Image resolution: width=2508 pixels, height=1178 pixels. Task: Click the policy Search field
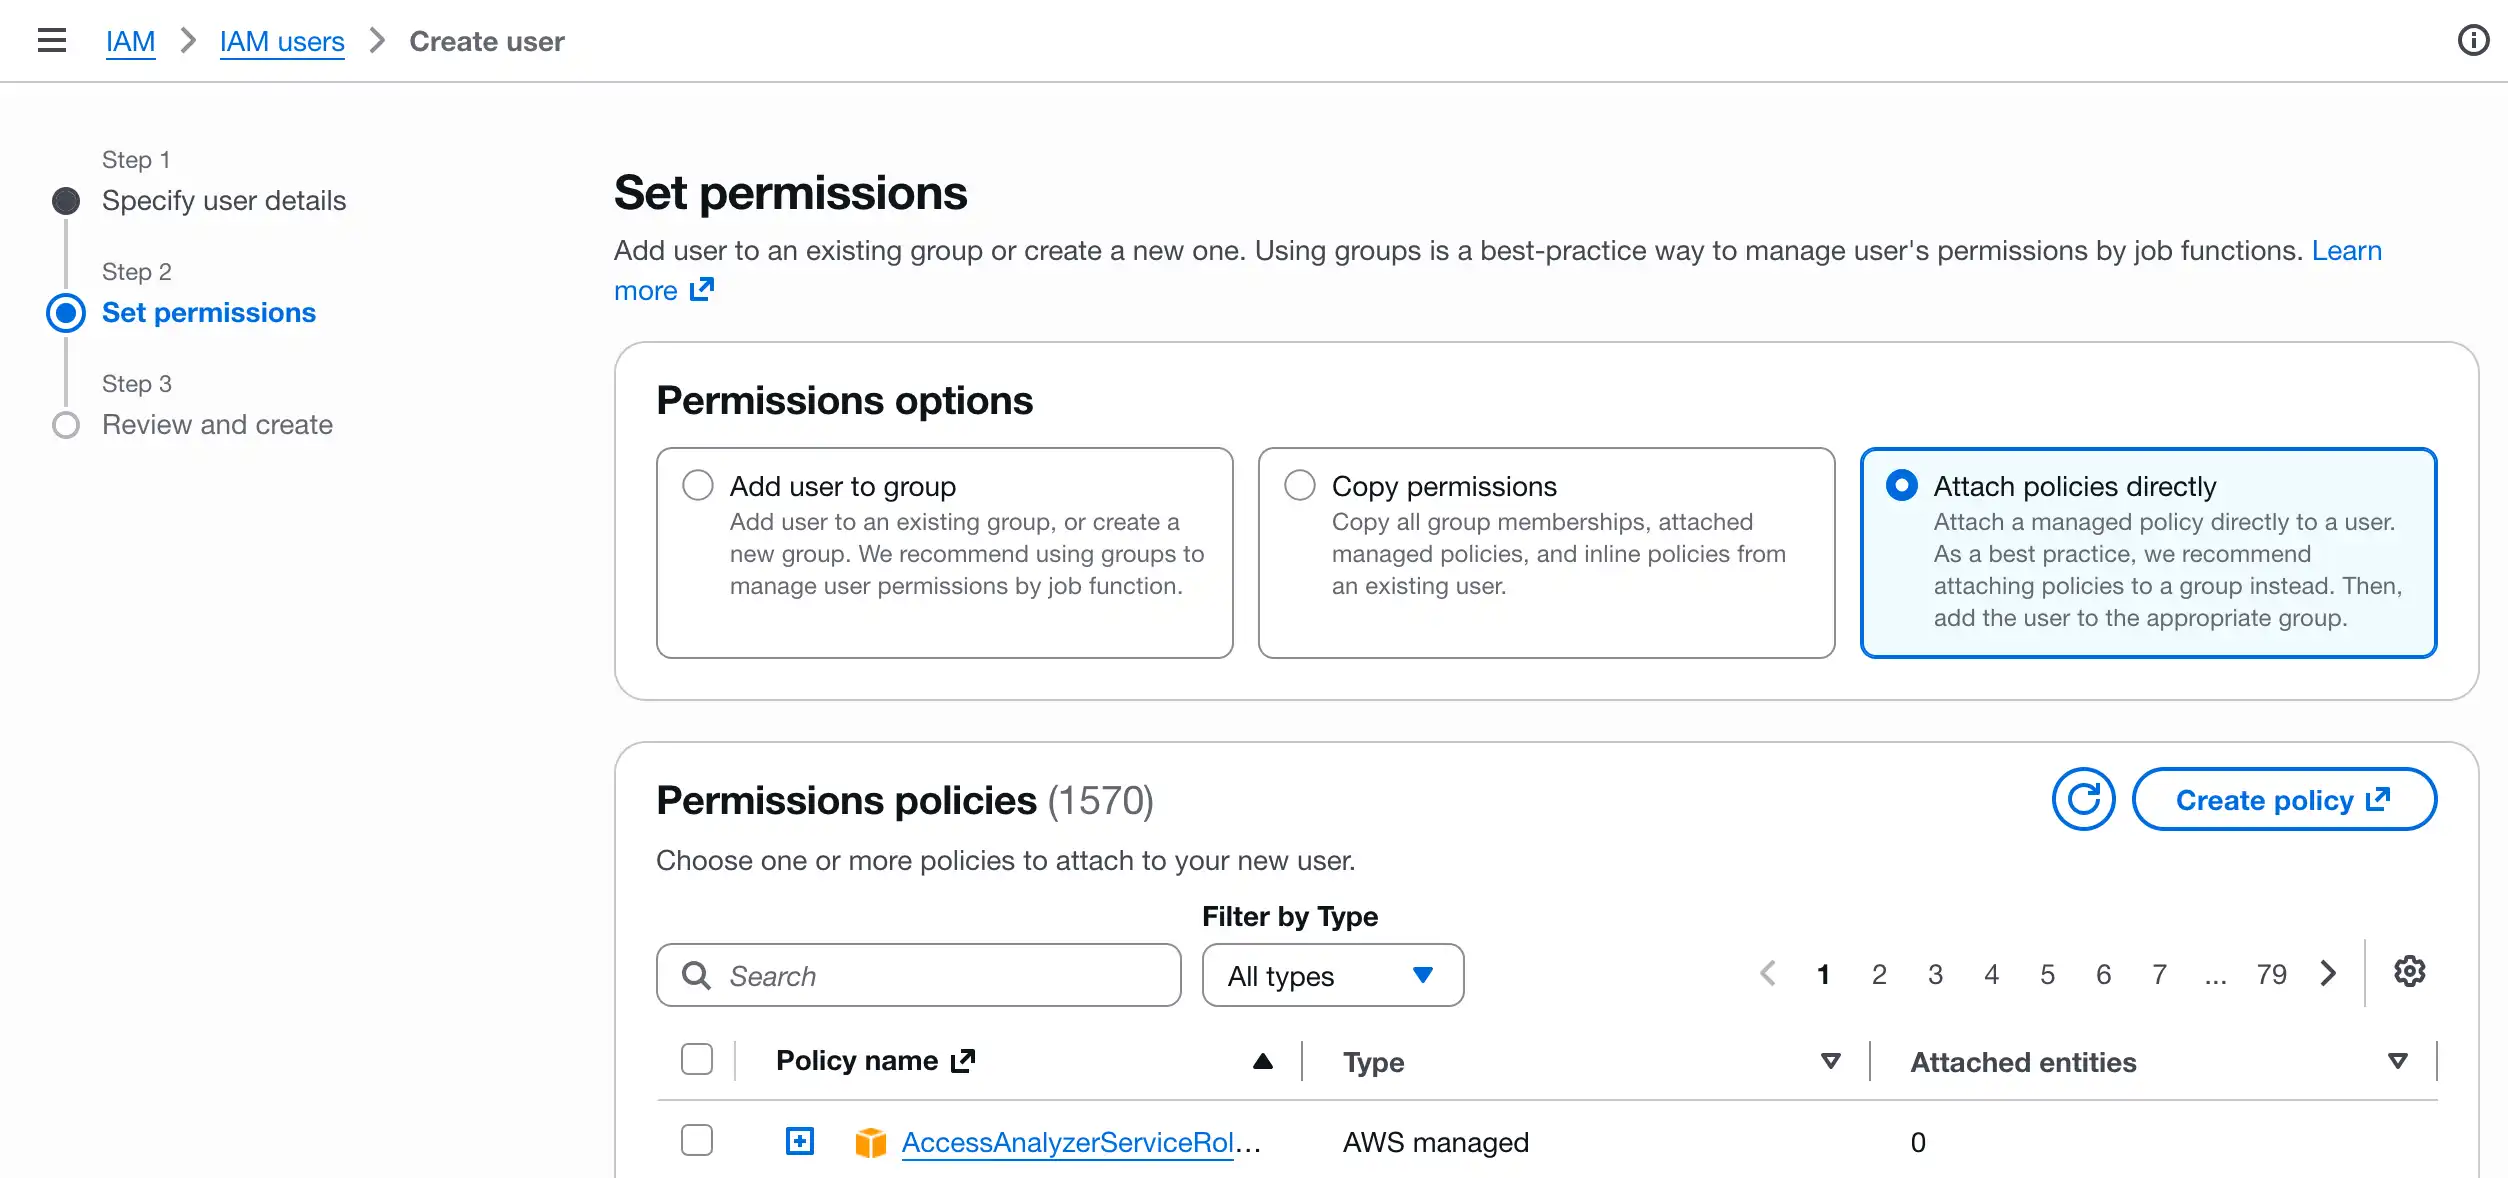[919, 975]
